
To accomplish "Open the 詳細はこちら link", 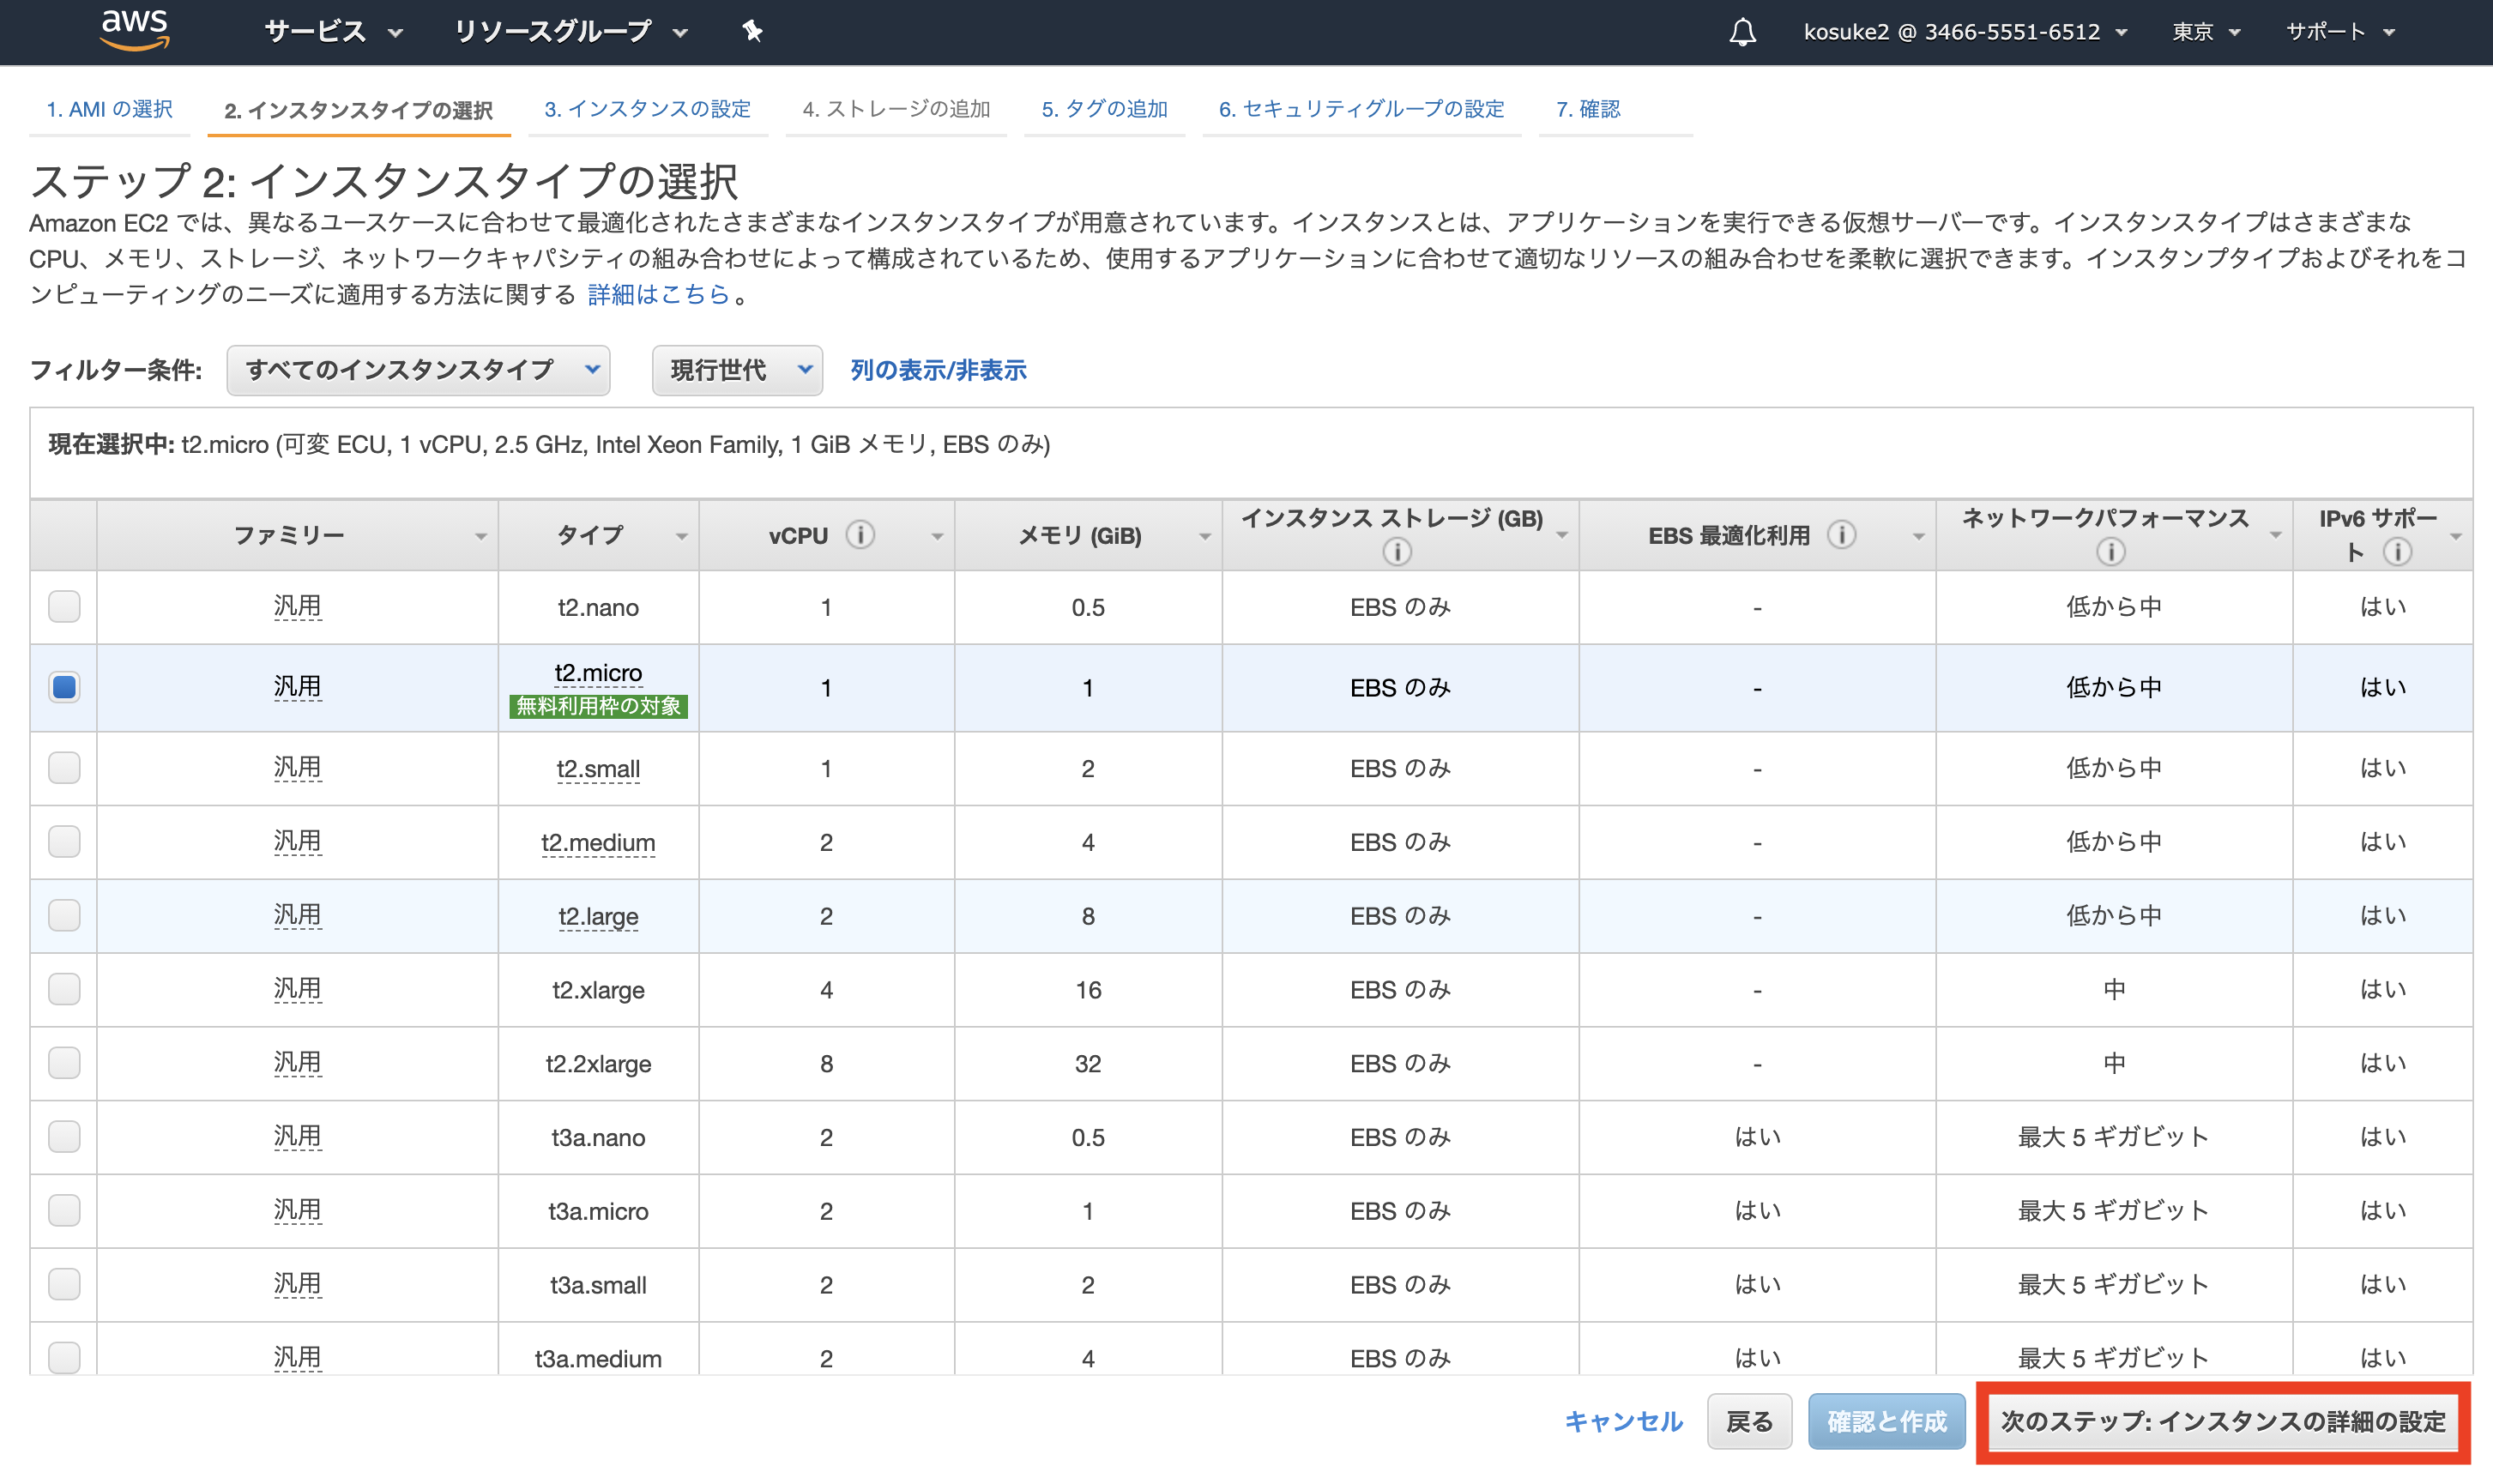I will click(658, 295).
